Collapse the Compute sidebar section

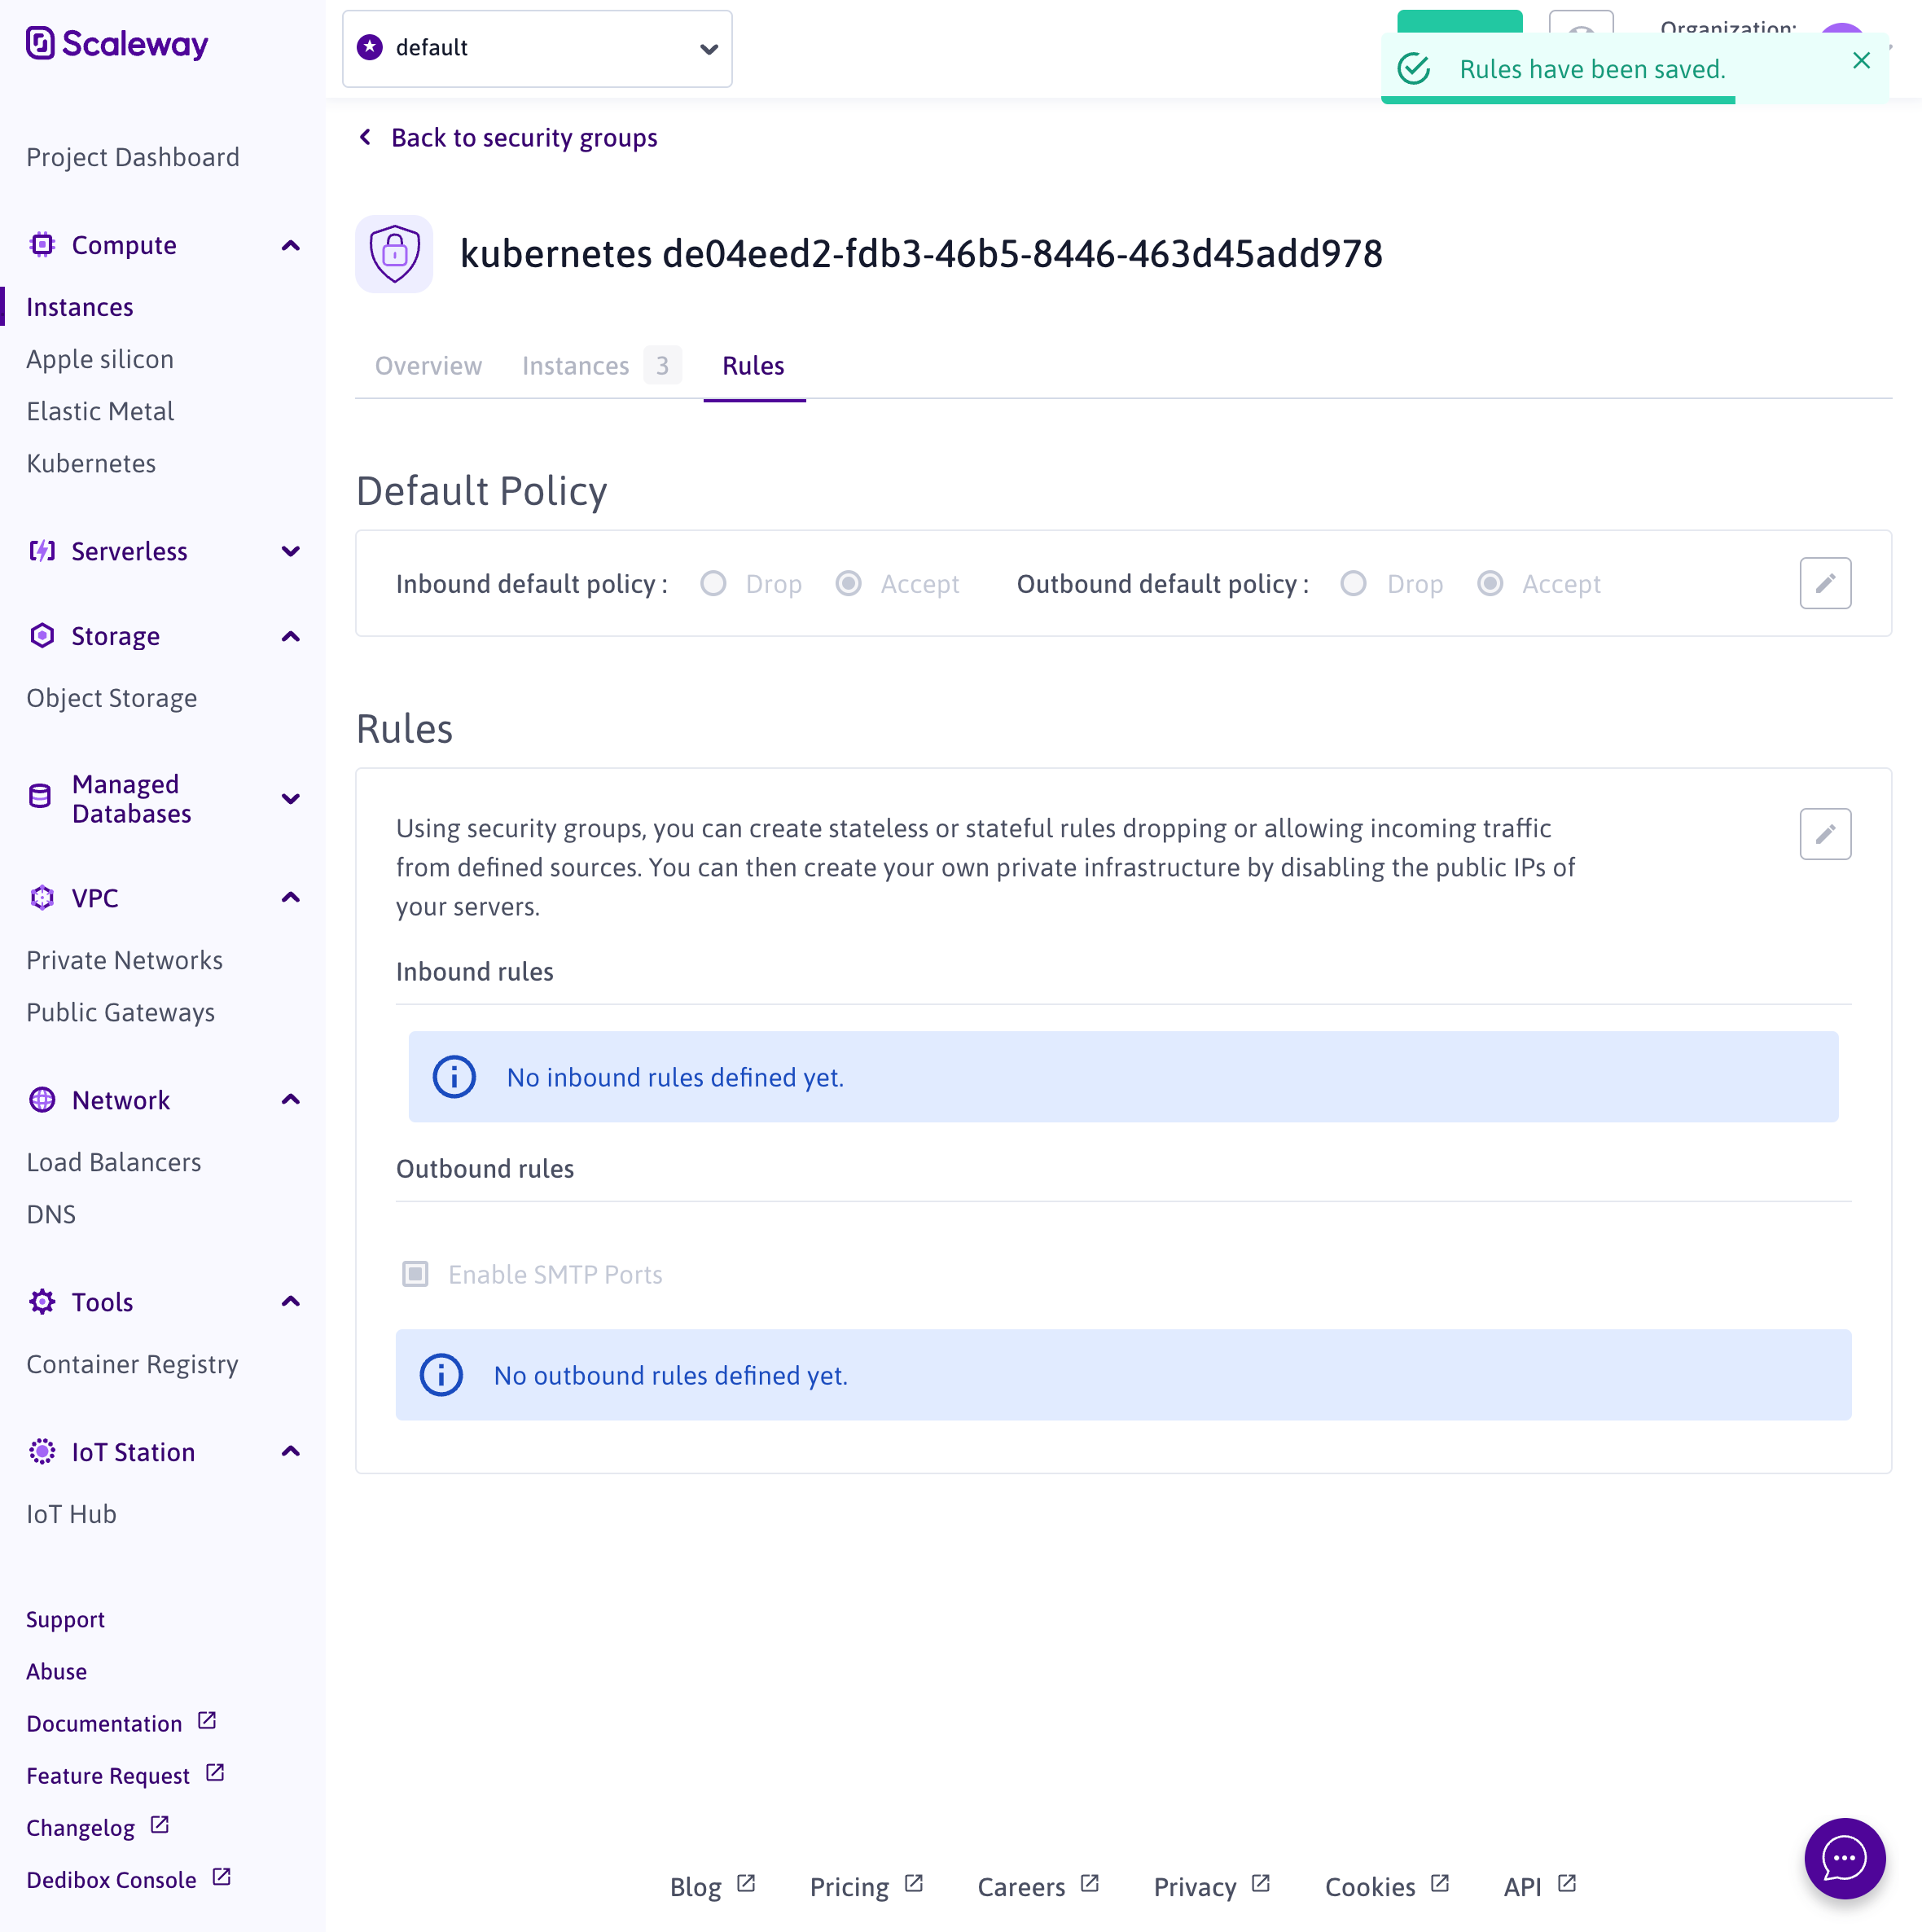(x=290, y=245)
